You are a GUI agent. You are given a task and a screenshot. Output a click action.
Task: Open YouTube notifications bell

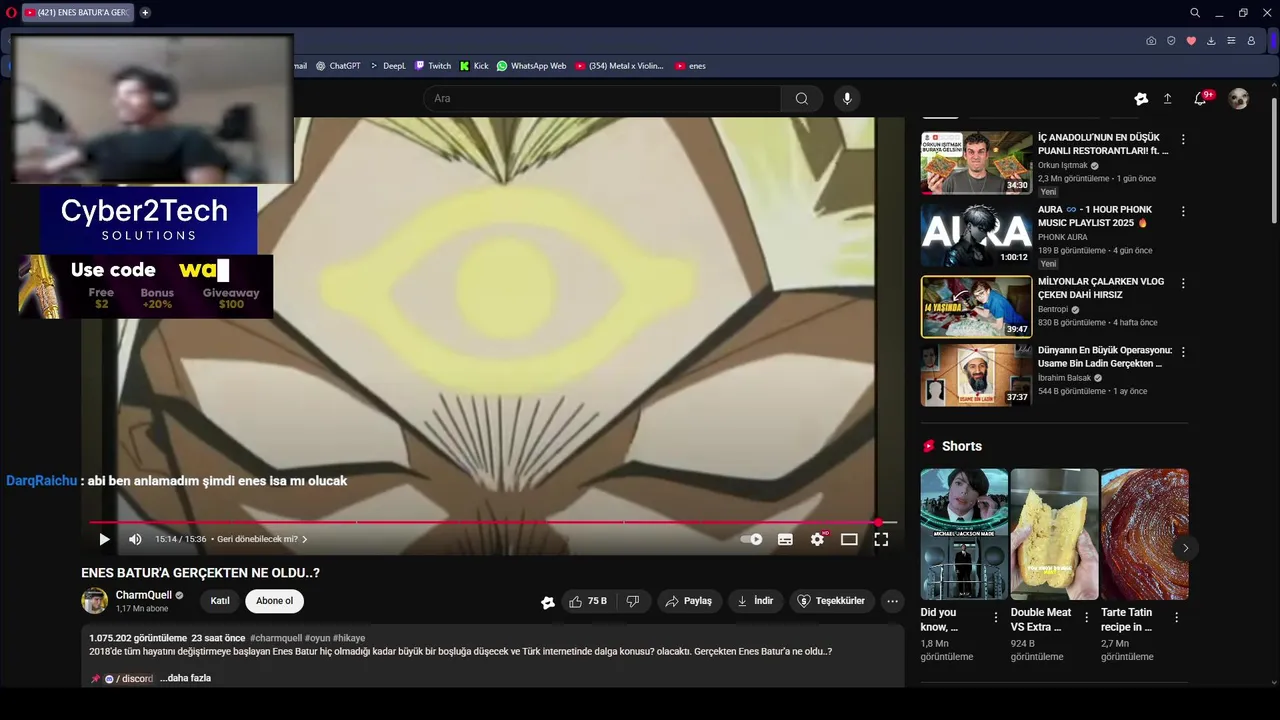pyautogui.click(x=1200, y=98)
